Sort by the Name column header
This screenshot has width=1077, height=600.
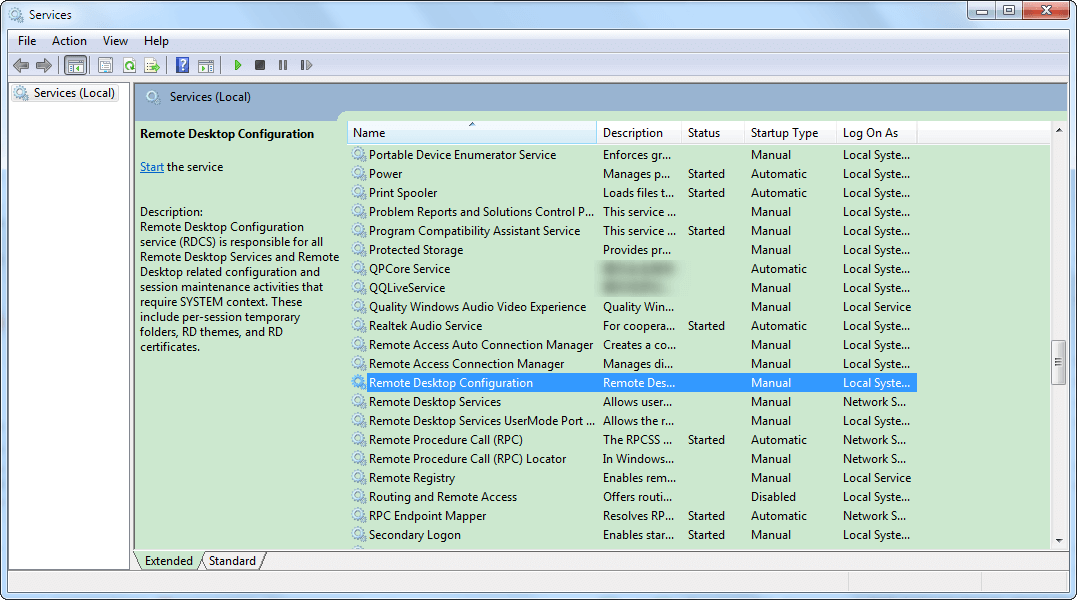[472, 132]
